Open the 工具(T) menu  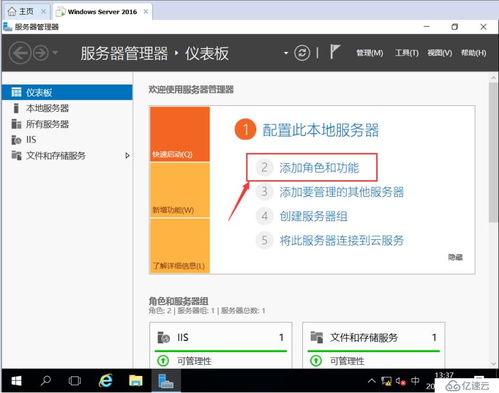[x=407, y=53]
